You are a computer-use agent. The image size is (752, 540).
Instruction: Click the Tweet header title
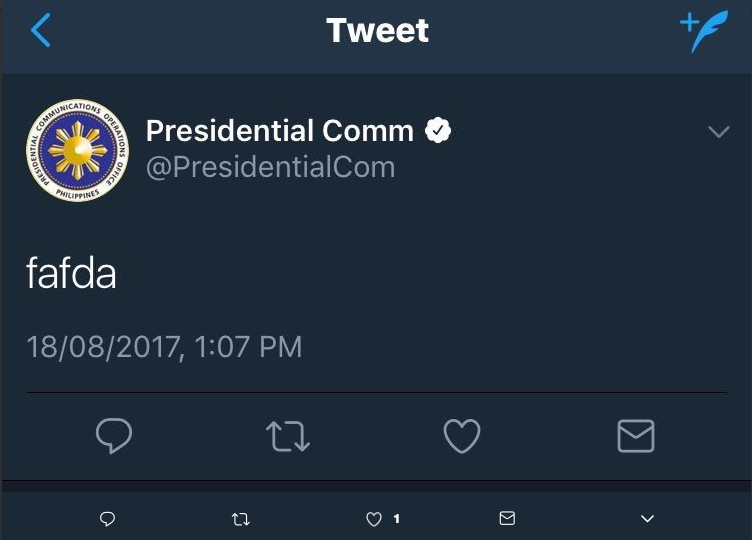377,31
